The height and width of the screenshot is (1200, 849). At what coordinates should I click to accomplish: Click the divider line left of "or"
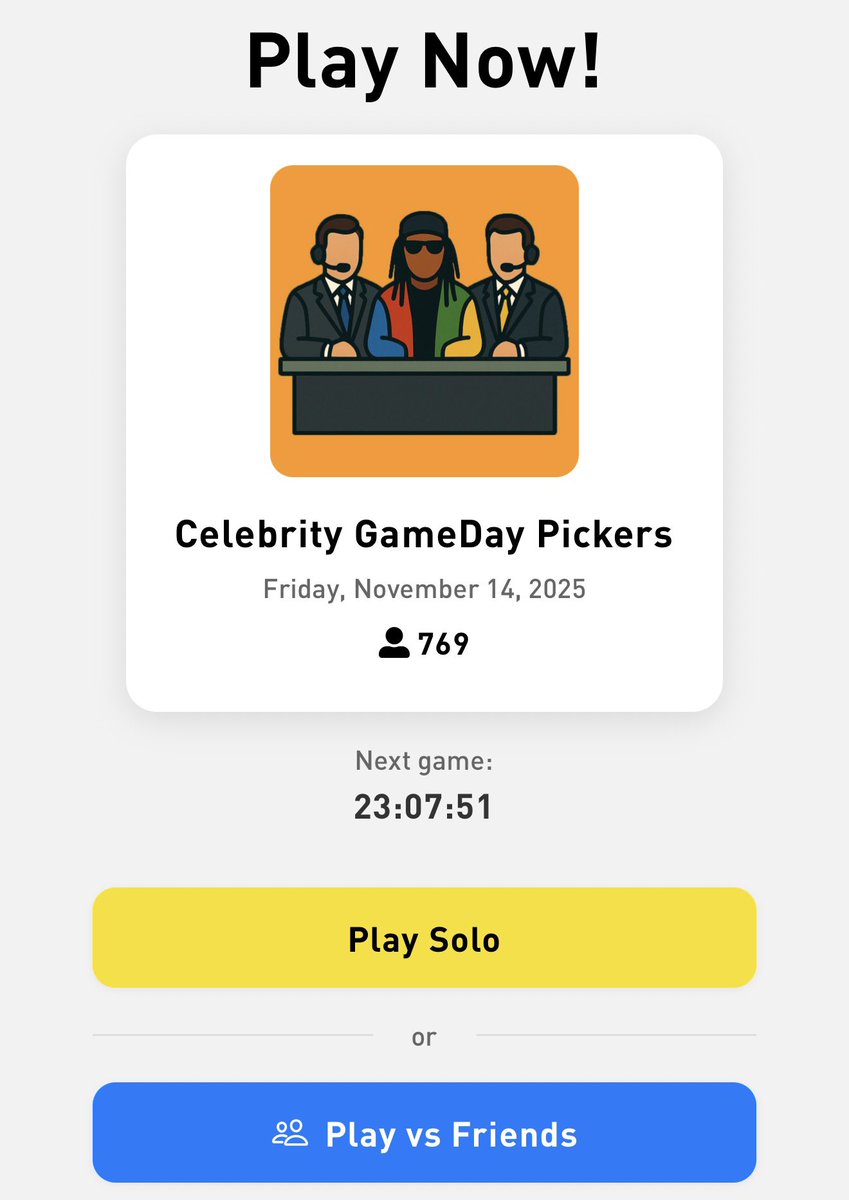point(232,1035)
